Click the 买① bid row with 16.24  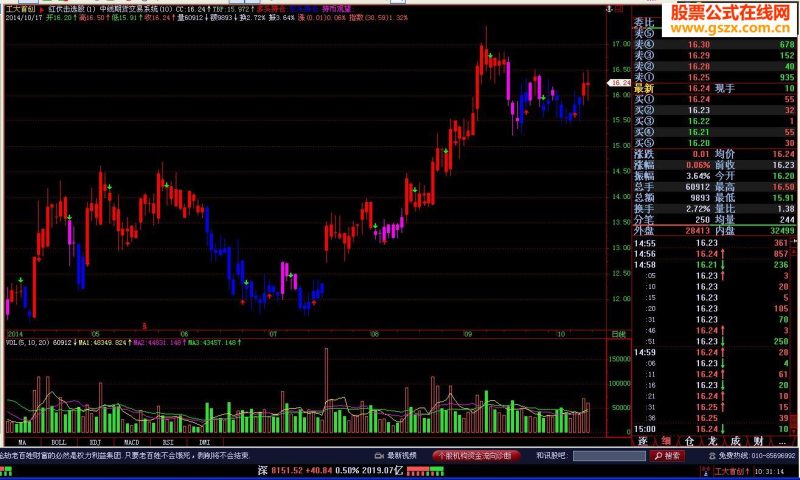[714, 99]
